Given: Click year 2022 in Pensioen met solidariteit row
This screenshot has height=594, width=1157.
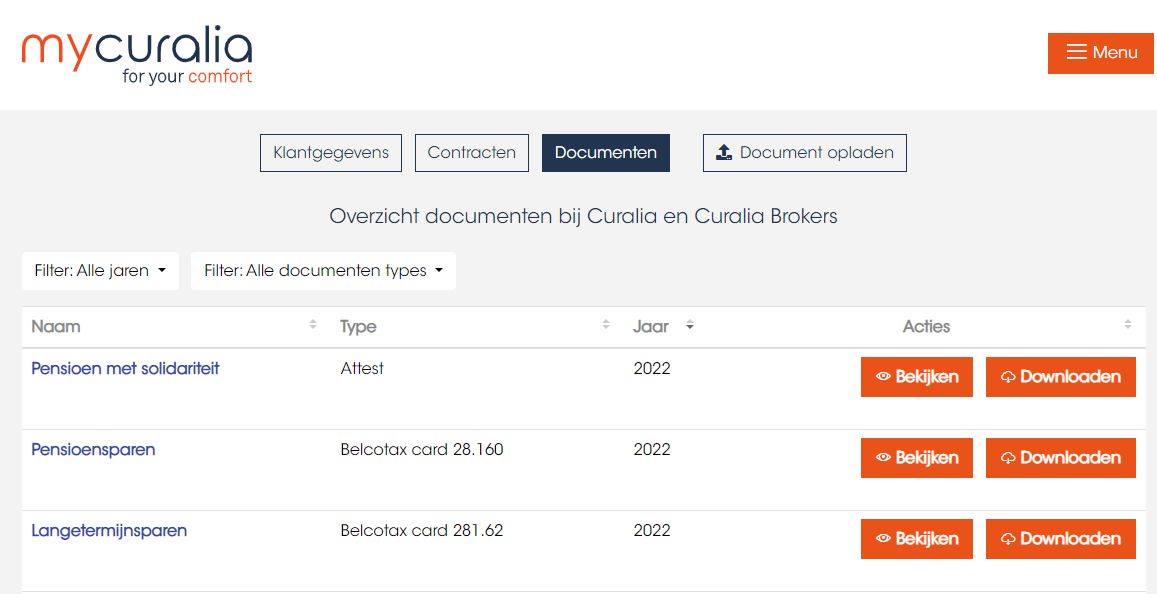Looking at the screenshot, I should click(652, 368).
